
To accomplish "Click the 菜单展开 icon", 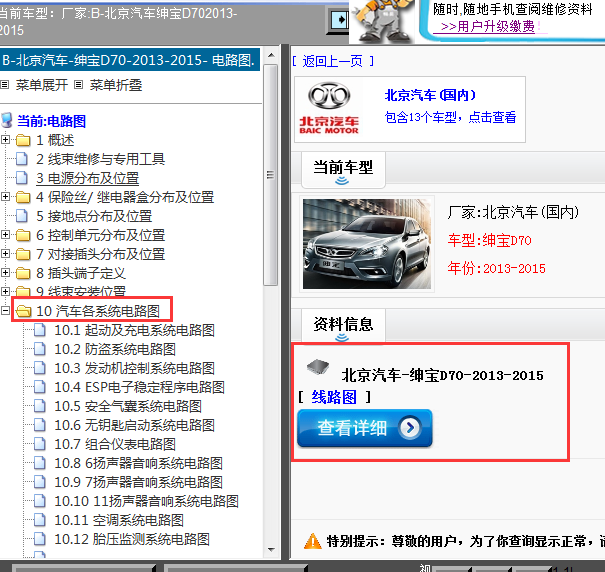I will tap(5, 85).
